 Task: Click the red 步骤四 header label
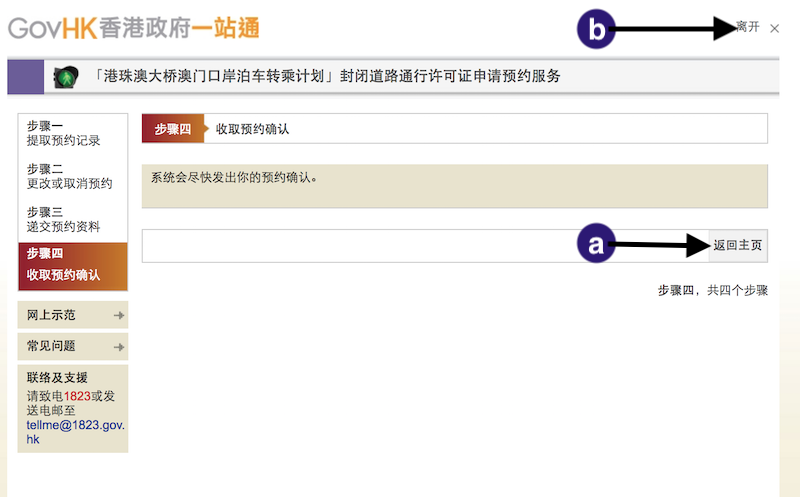(x=173, y=129)
